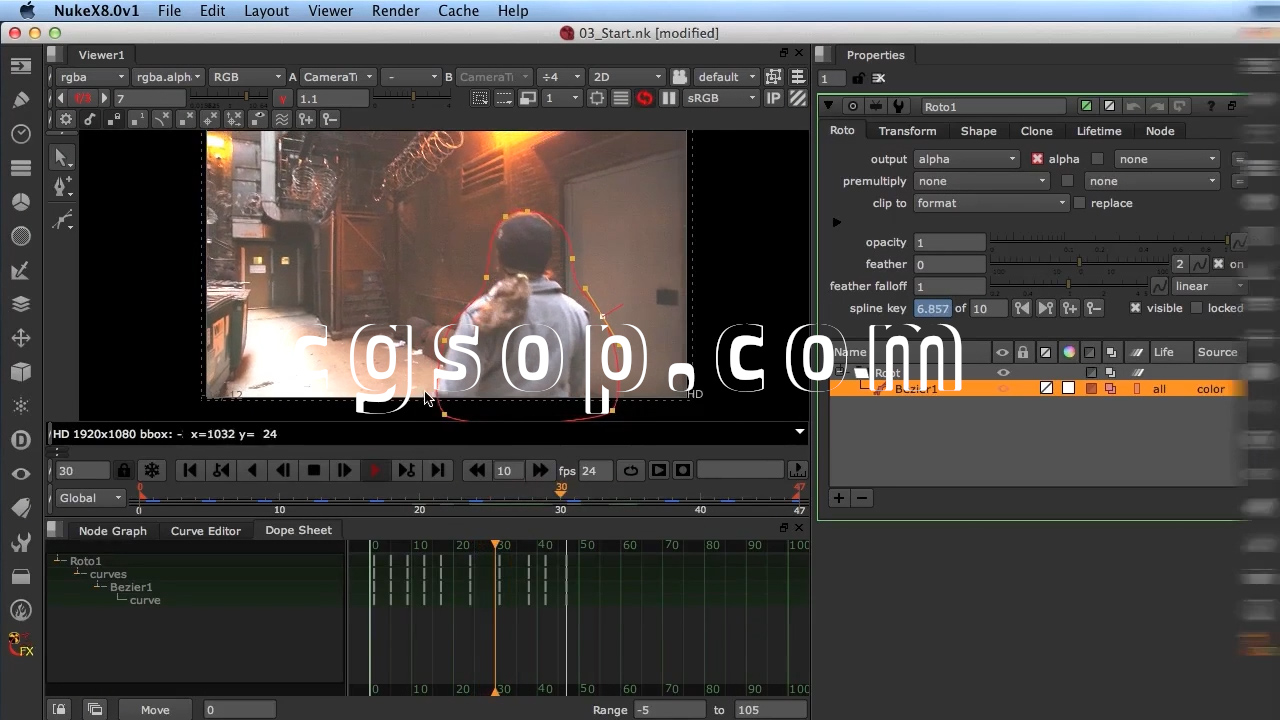Click the viewer gain slider handle

pos(246,98)
